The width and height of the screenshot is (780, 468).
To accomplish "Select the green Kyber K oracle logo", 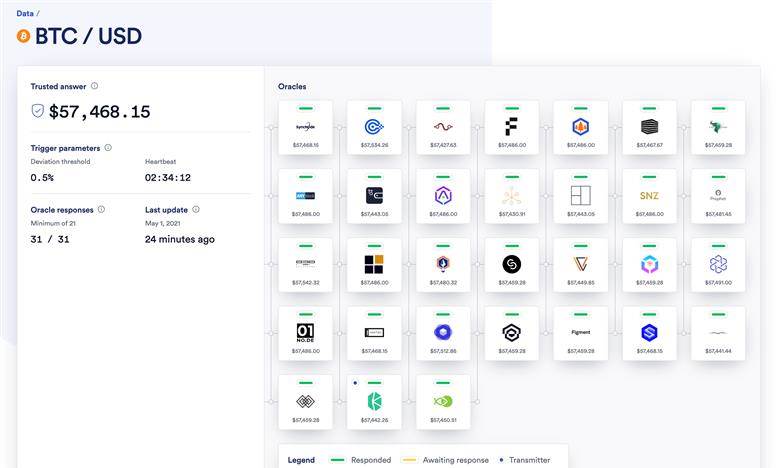I will pyautogui.click(x=374, y=401).
